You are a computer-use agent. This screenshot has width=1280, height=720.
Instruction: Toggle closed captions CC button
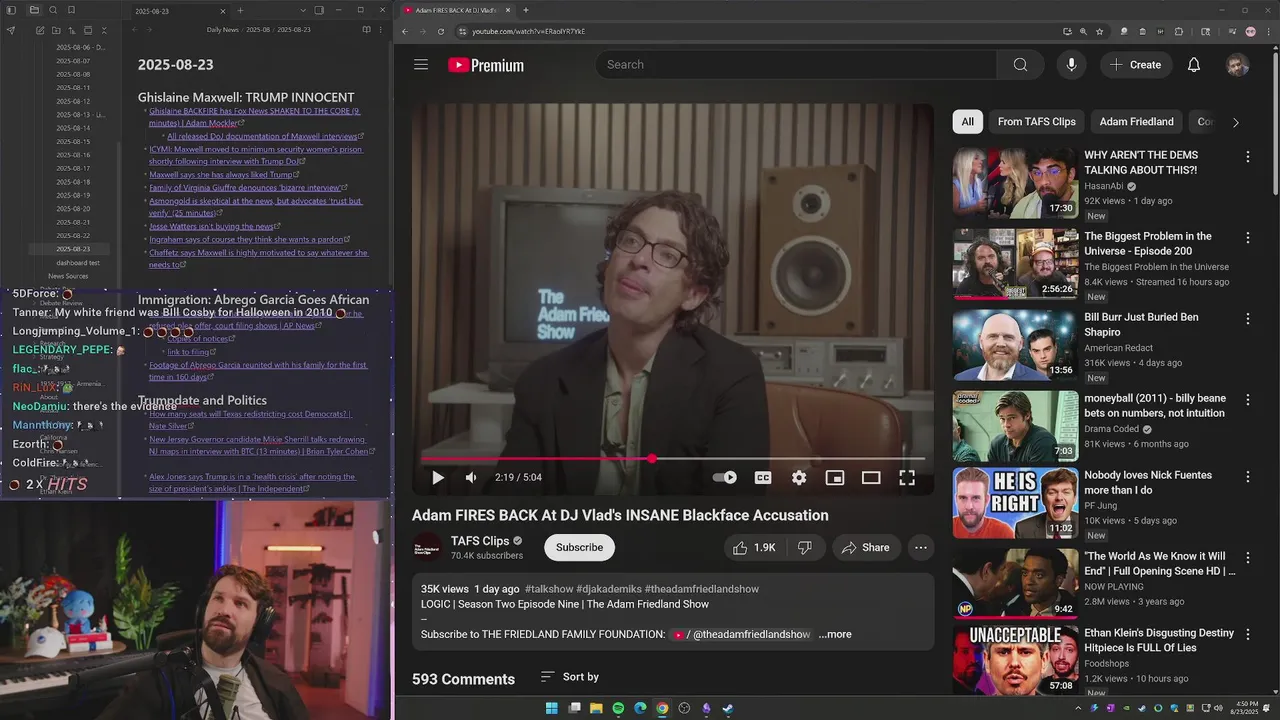click(x=763, y=478)
